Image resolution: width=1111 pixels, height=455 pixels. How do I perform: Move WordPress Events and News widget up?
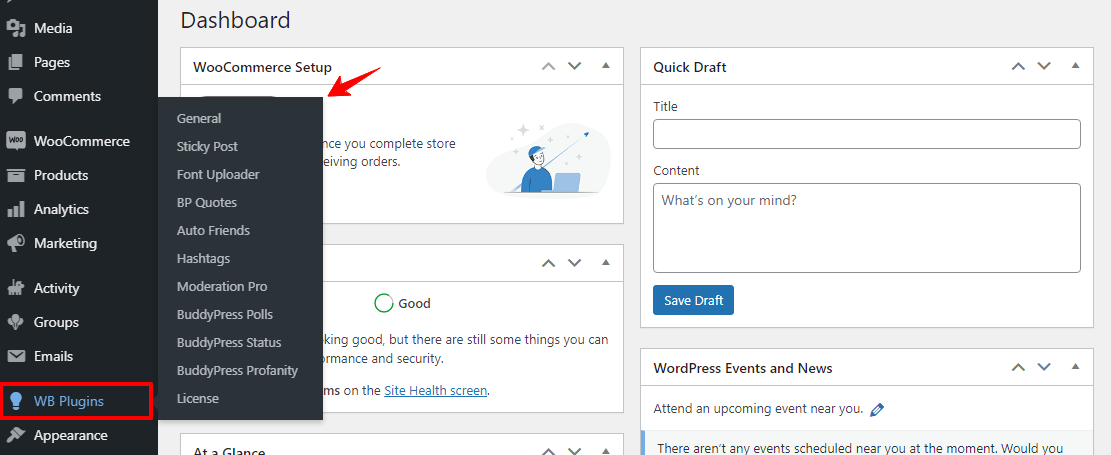click(1018, 367)
